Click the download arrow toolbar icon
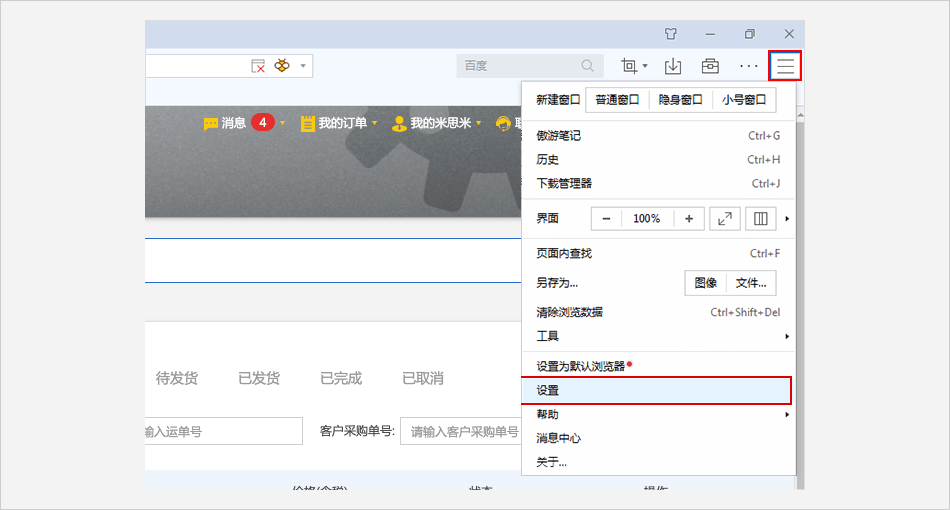Screen dimensions: 950x510 [673, 66]
